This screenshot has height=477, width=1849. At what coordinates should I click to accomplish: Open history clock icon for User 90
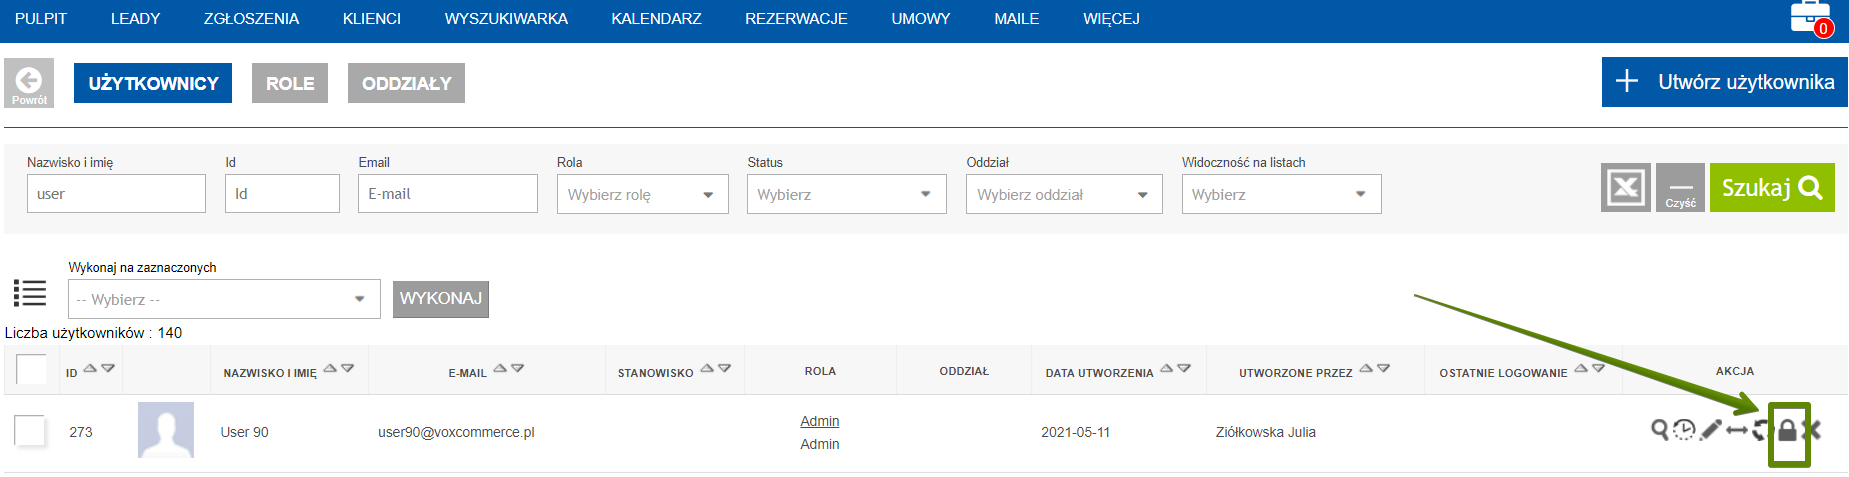pyautogui.click(x=1685, y=430)
